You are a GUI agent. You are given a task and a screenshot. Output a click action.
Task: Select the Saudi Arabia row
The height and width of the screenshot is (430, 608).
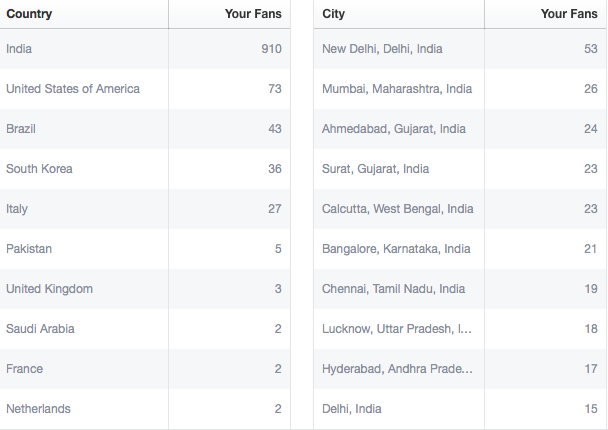pos(145,328)
